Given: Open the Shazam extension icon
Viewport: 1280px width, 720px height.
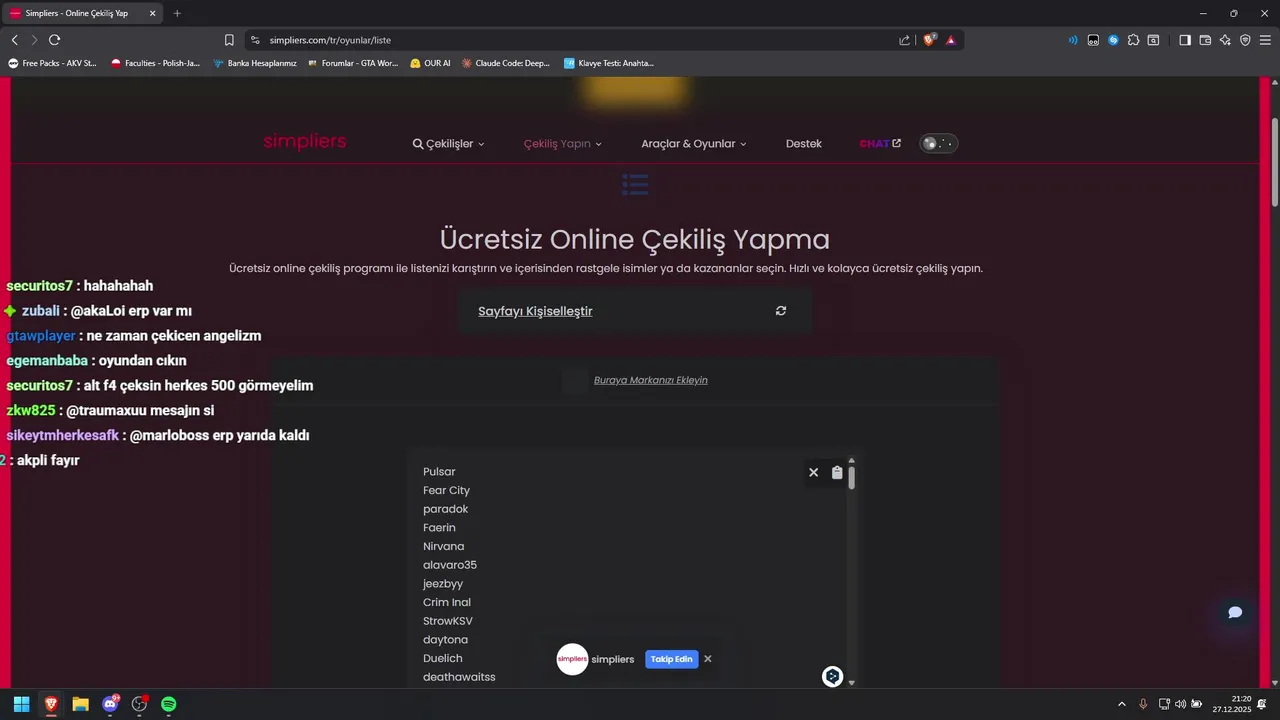Looking at the screenshot, I should coord(1113,40).
